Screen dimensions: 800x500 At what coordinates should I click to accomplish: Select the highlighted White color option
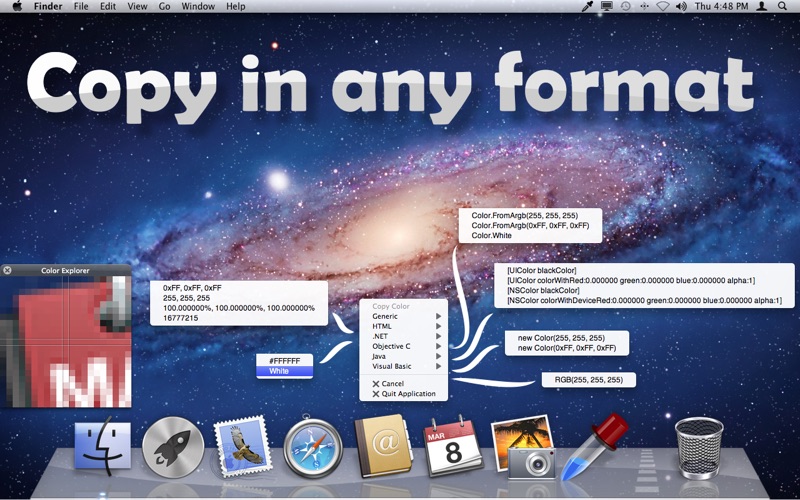(x=284, y=371)
